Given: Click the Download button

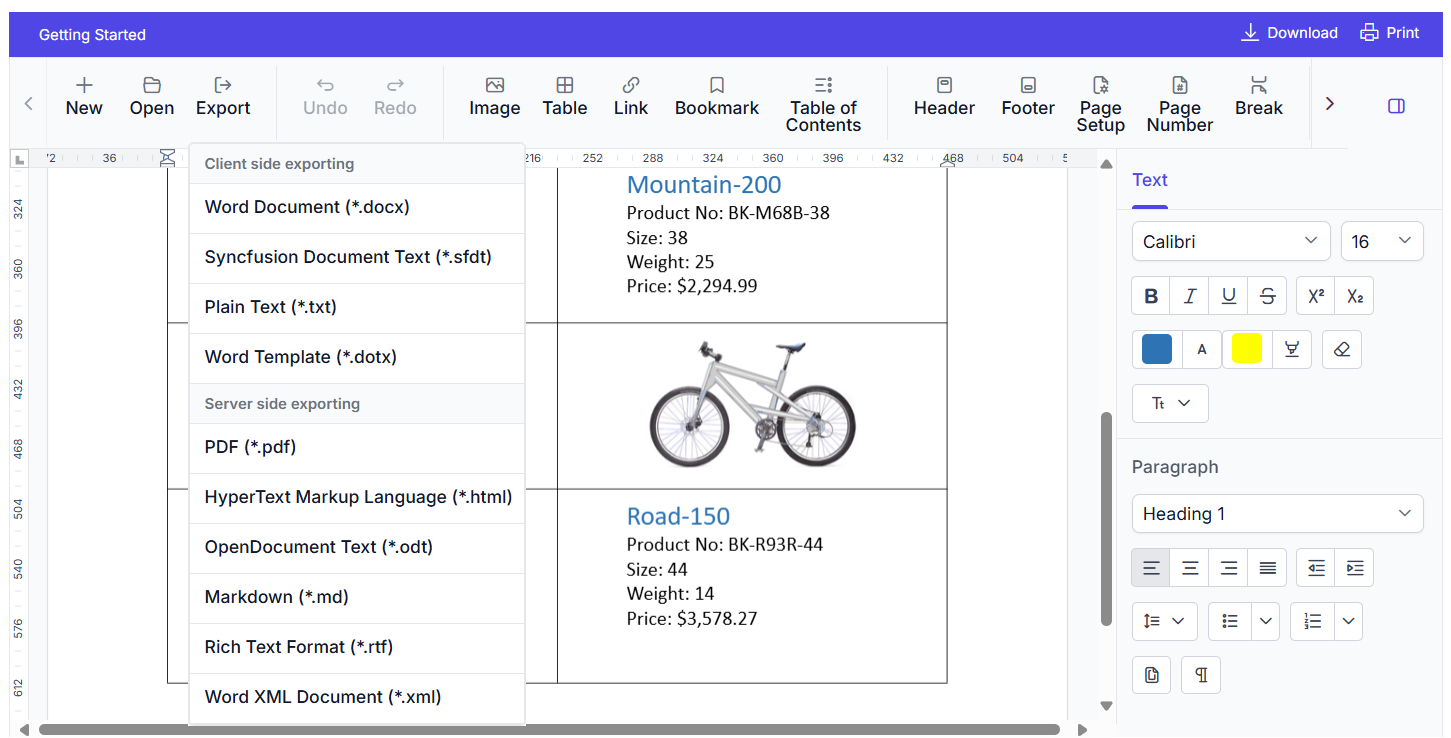Looking at the screenshot, I should [x=1289, y=33].
